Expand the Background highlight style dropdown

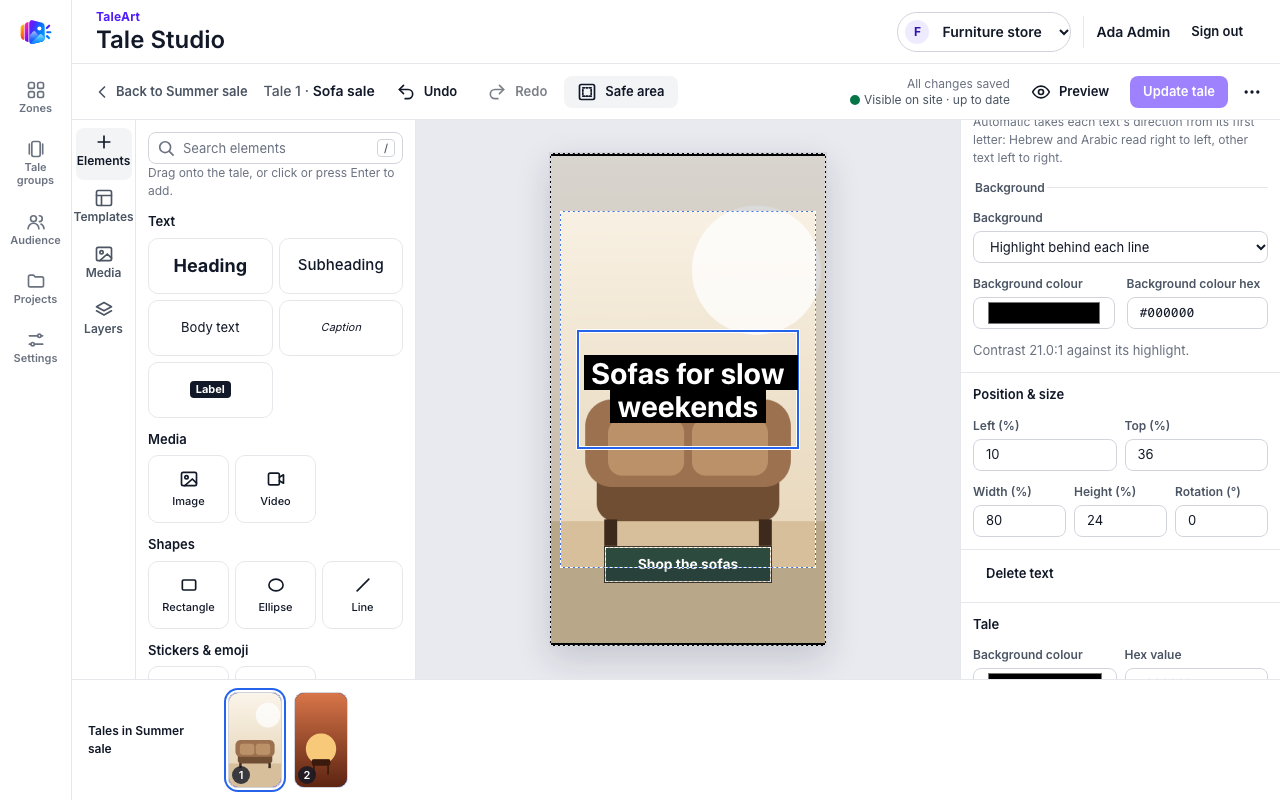tap(1120, 247)
